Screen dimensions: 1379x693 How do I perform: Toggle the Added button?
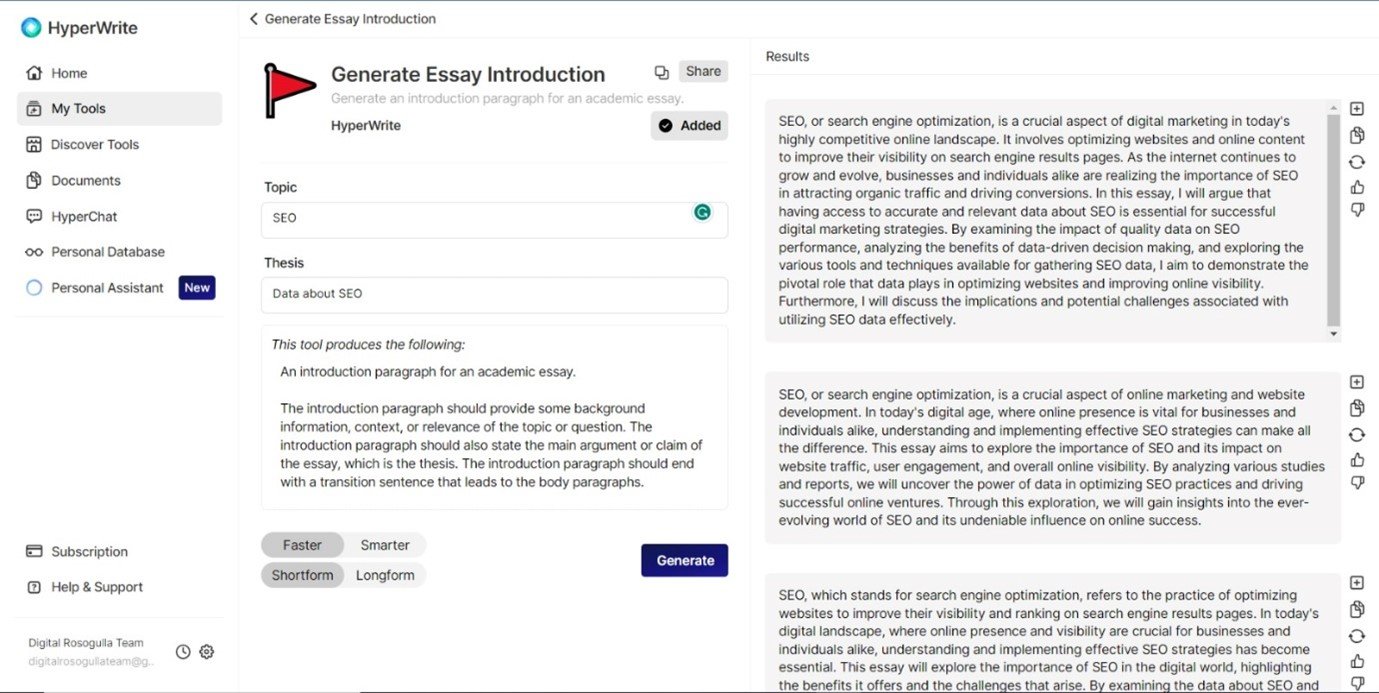pos(689,126)
